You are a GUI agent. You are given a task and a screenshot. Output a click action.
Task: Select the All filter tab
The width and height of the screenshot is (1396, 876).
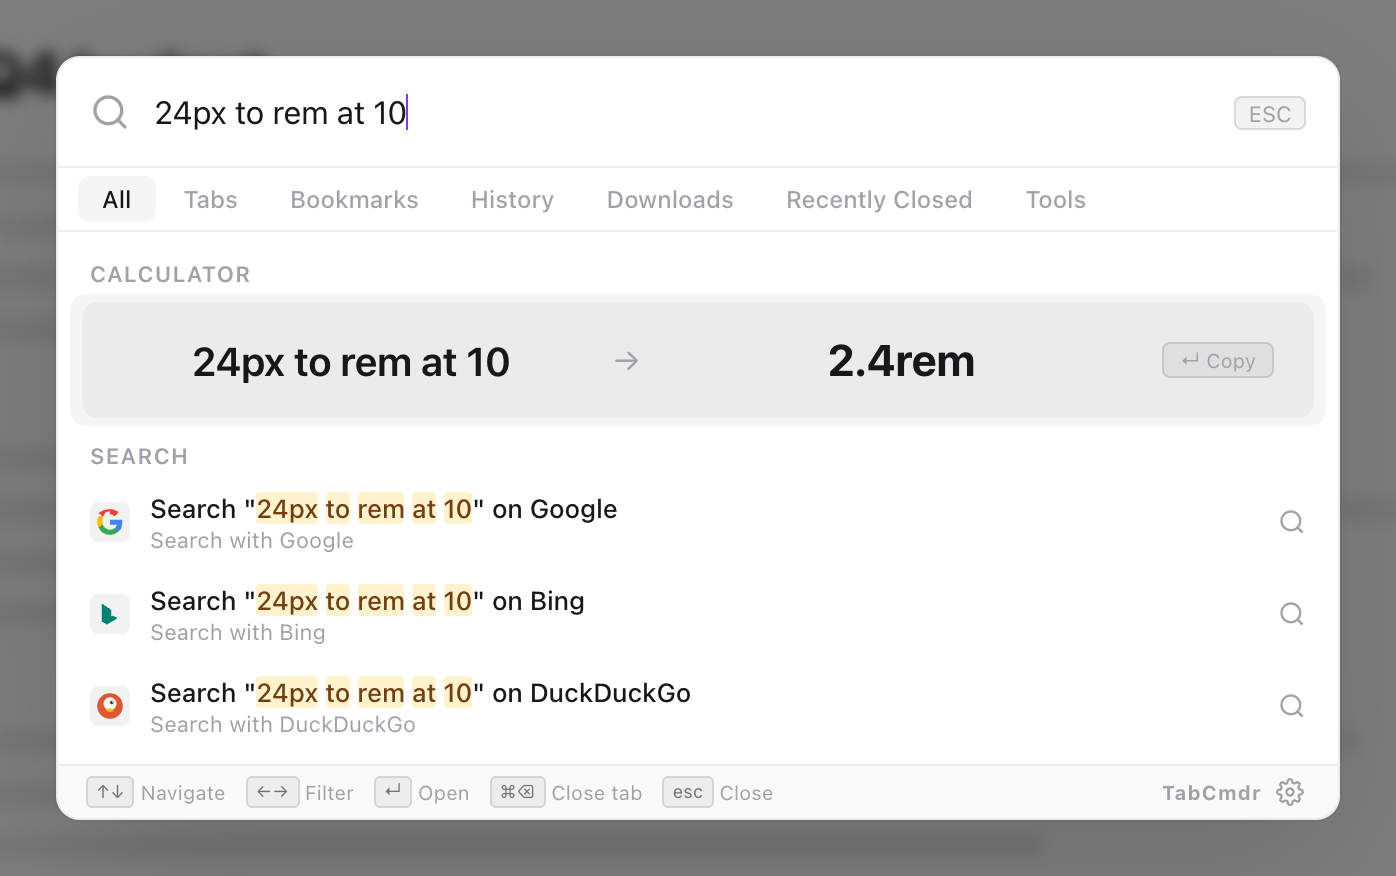117,199
